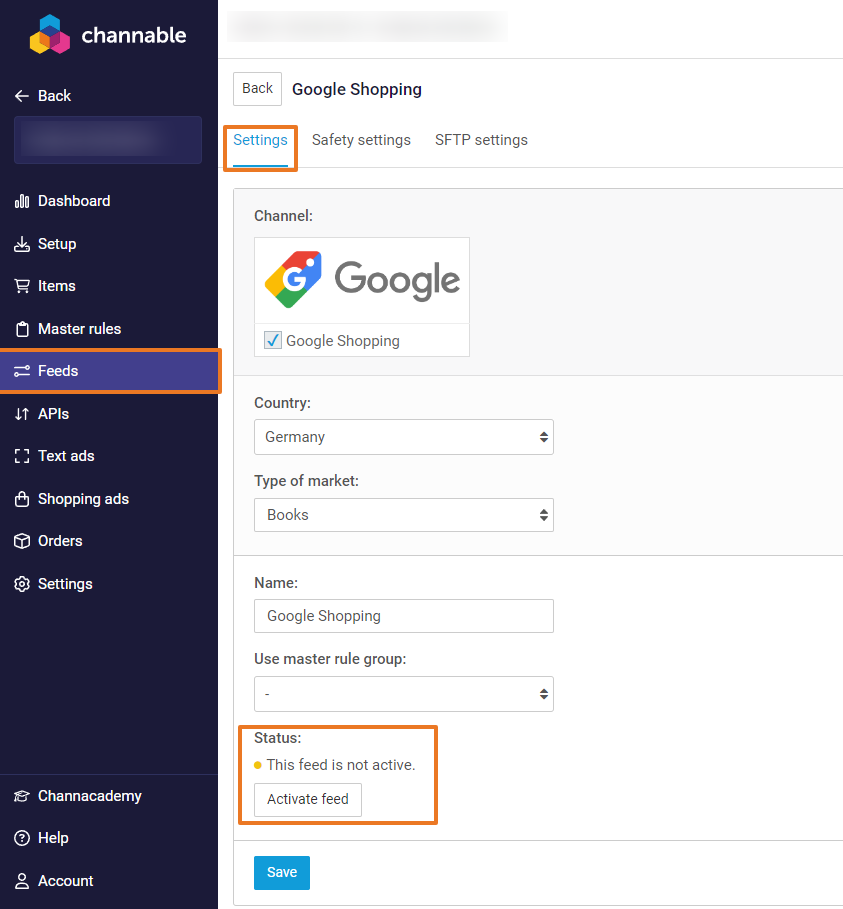This screenshot has width=843, height=909.
Task: Open the Type of market dropdown
Action: [x=404, y=515]
